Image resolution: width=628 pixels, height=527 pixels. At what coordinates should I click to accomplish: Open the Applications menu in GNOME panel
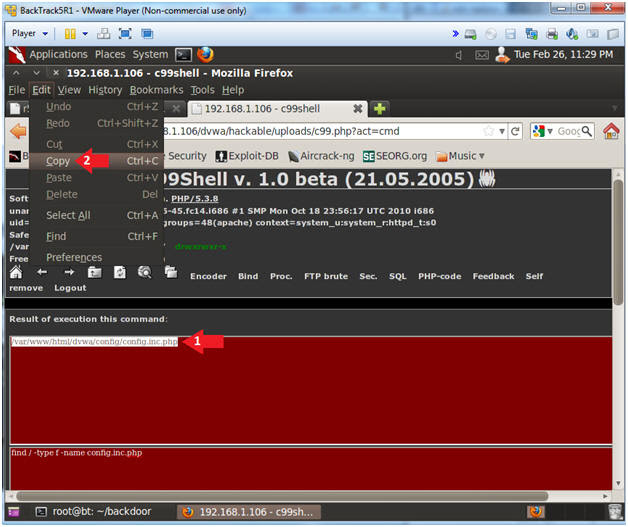point(58,54)
